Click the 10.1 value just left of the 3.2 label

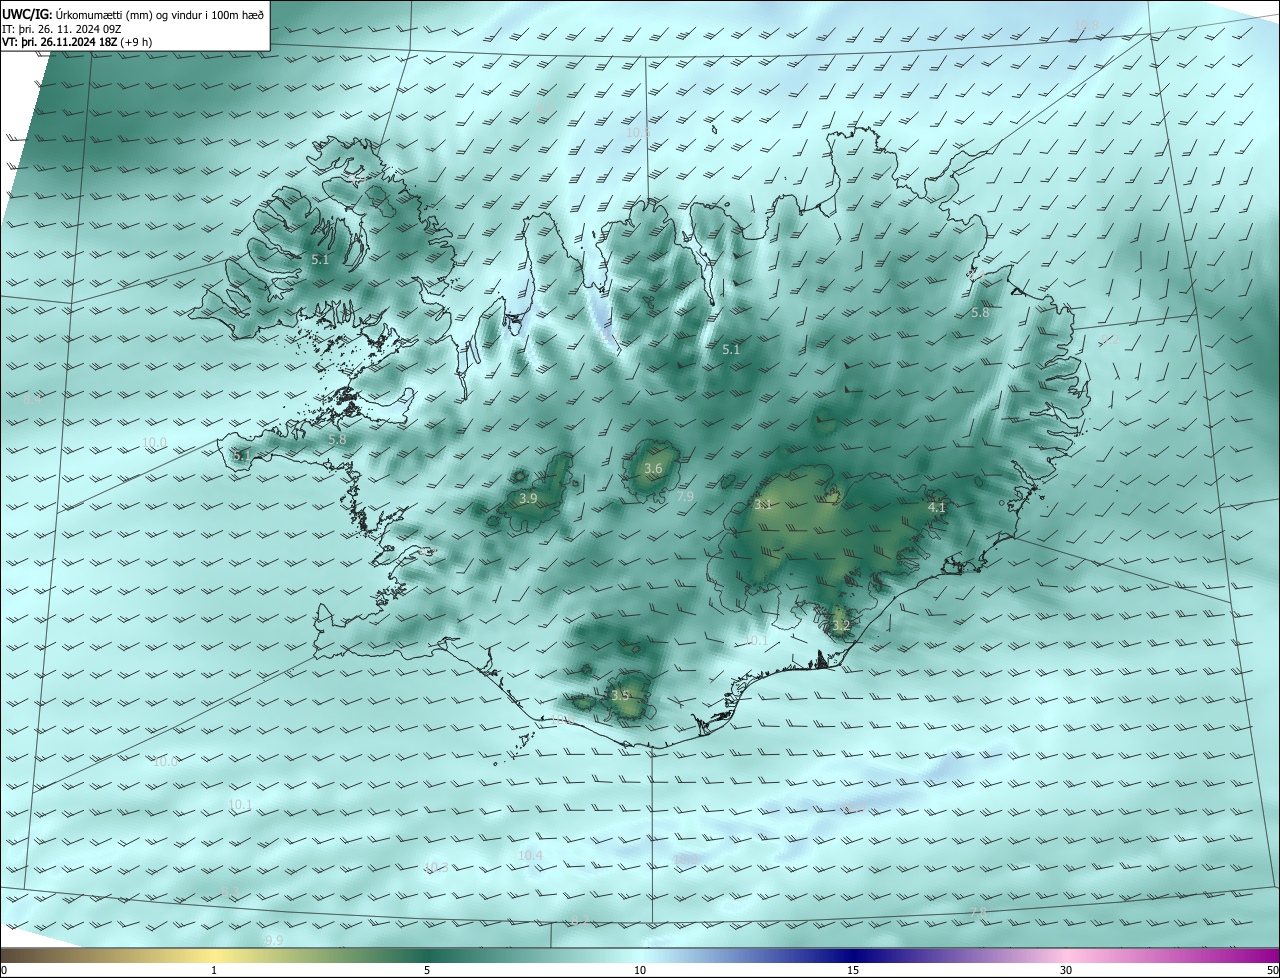point(756,641)
